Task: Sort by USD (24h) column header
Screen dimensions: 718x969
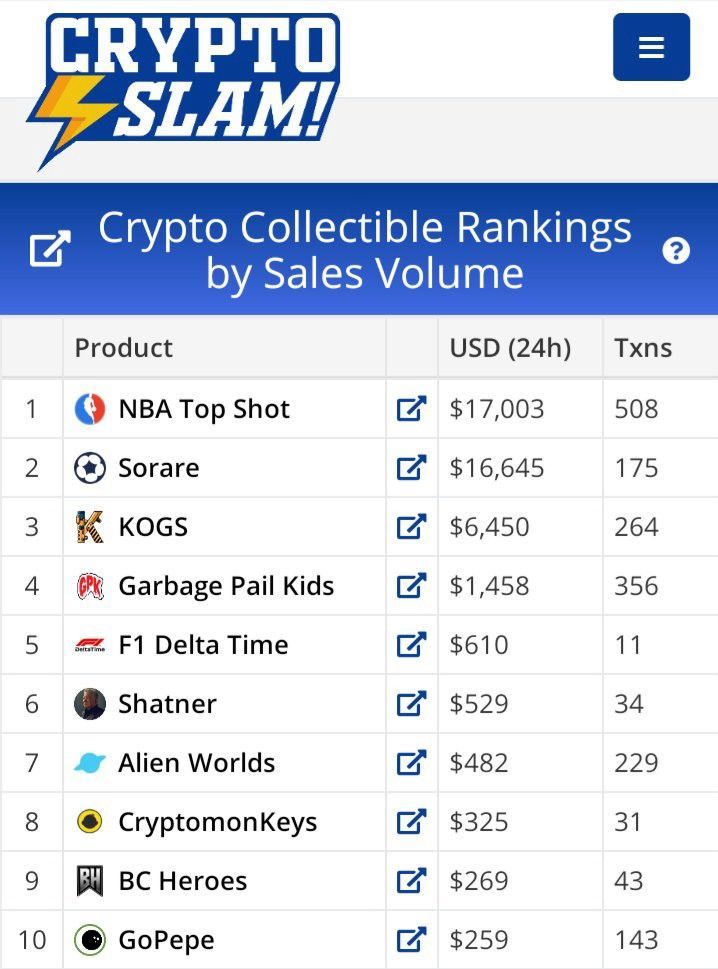Action: coord(510,348)
